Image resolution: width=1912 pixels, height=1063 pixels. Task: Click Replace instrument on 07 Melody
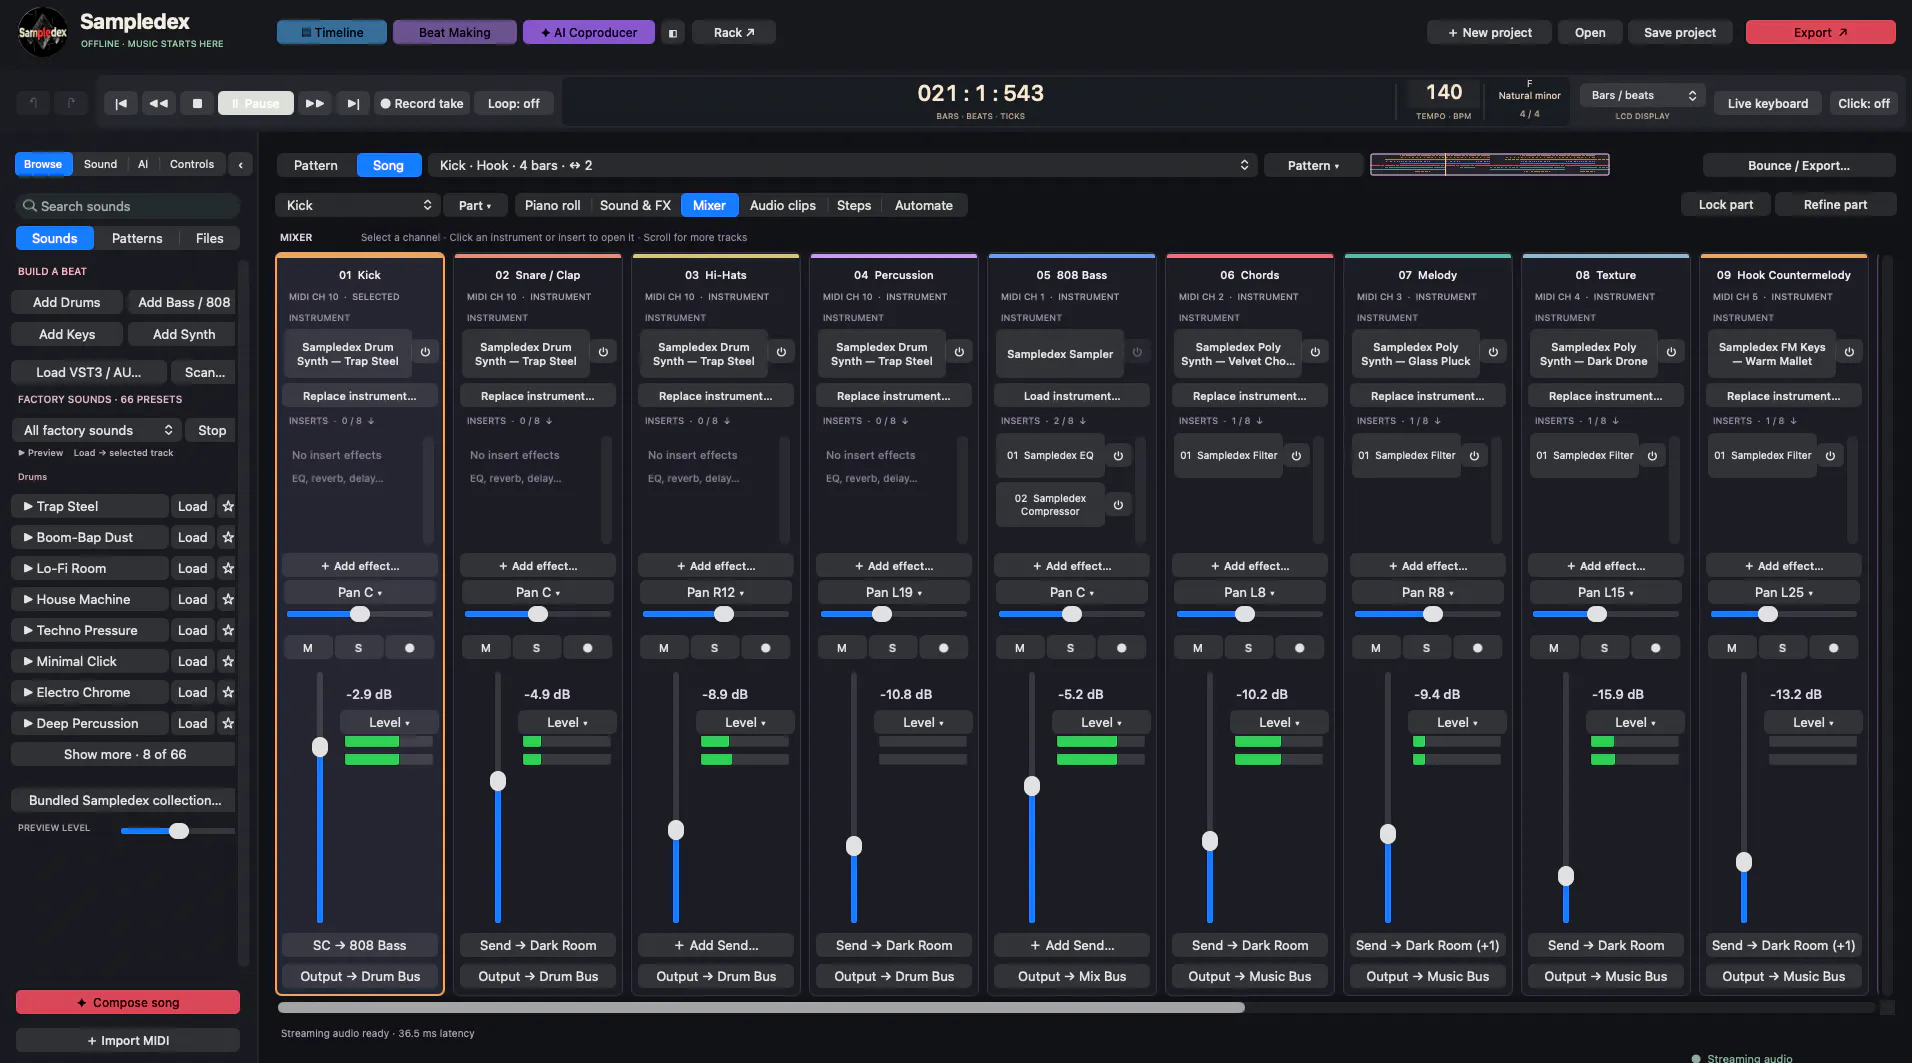pos(1428,396)
